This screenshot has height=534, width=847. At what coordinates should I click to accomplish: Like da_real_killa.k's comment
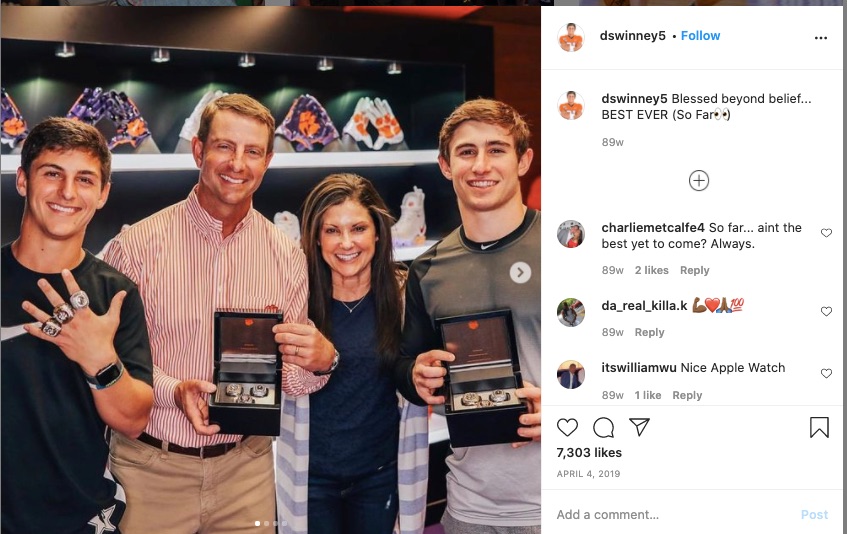click(x=826, y=311)
